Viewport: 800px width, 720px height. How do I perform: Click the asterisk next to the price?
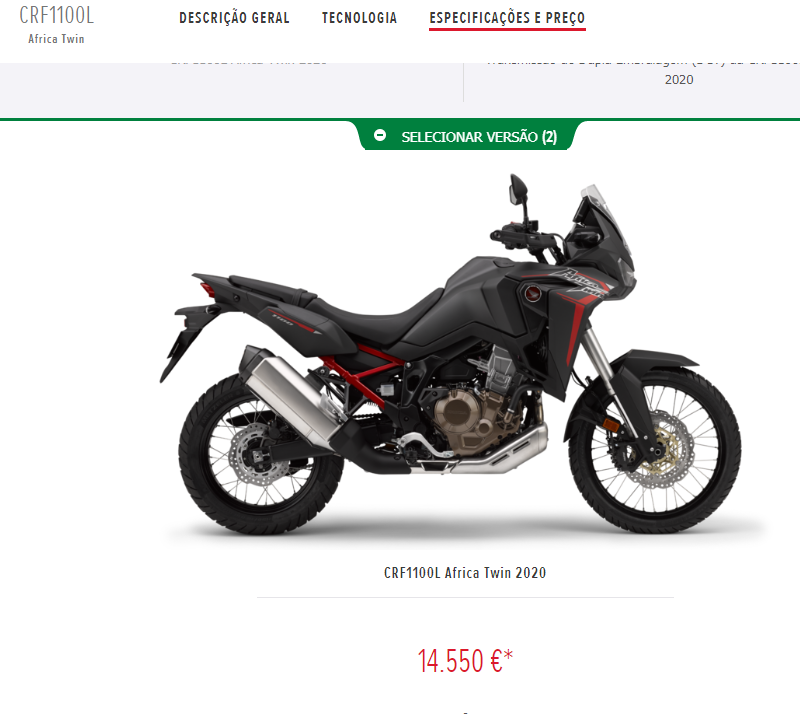point(508,655)
